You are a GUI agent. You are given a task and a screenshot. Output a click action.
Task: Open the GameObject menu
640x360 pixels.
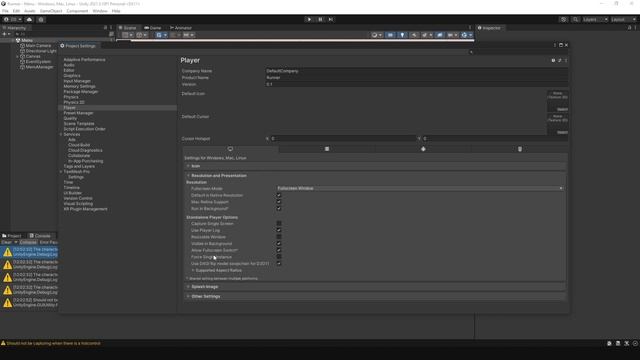[x=51, y=11]
